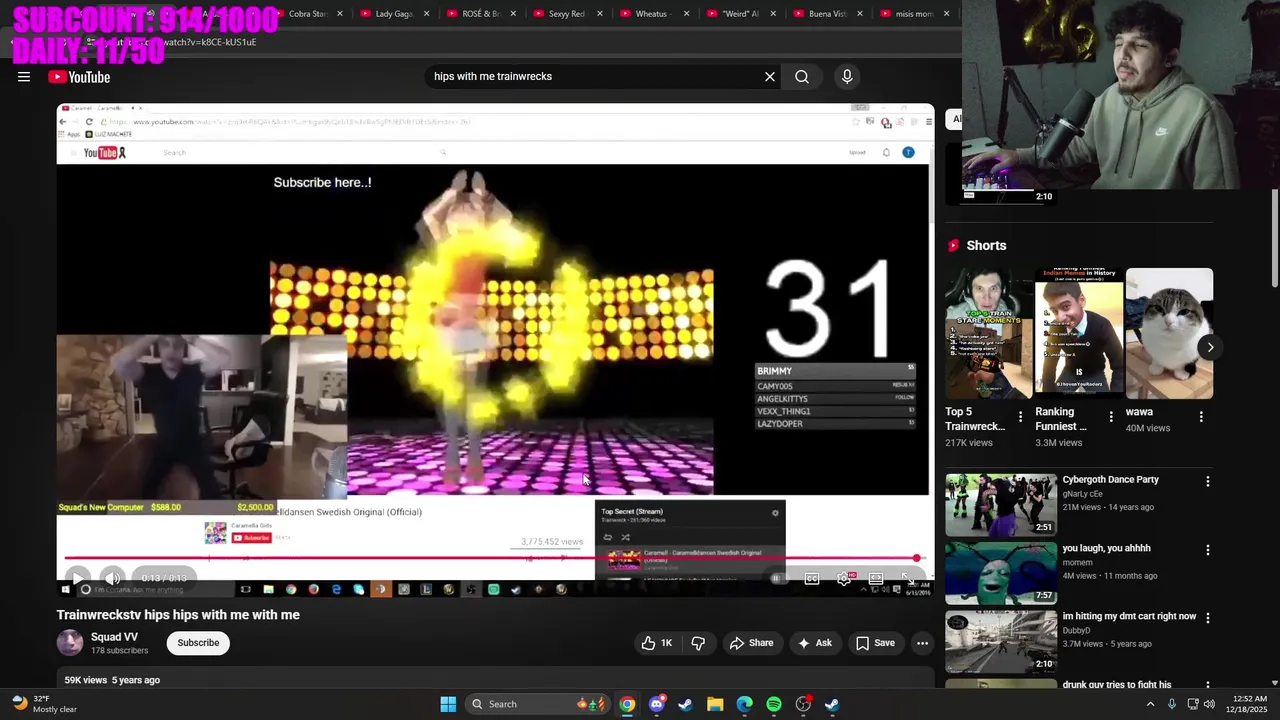The height and width of the screenshot is (720, 1280).
Task: Go to the YouTube home logo
Action: coord(79,77)
